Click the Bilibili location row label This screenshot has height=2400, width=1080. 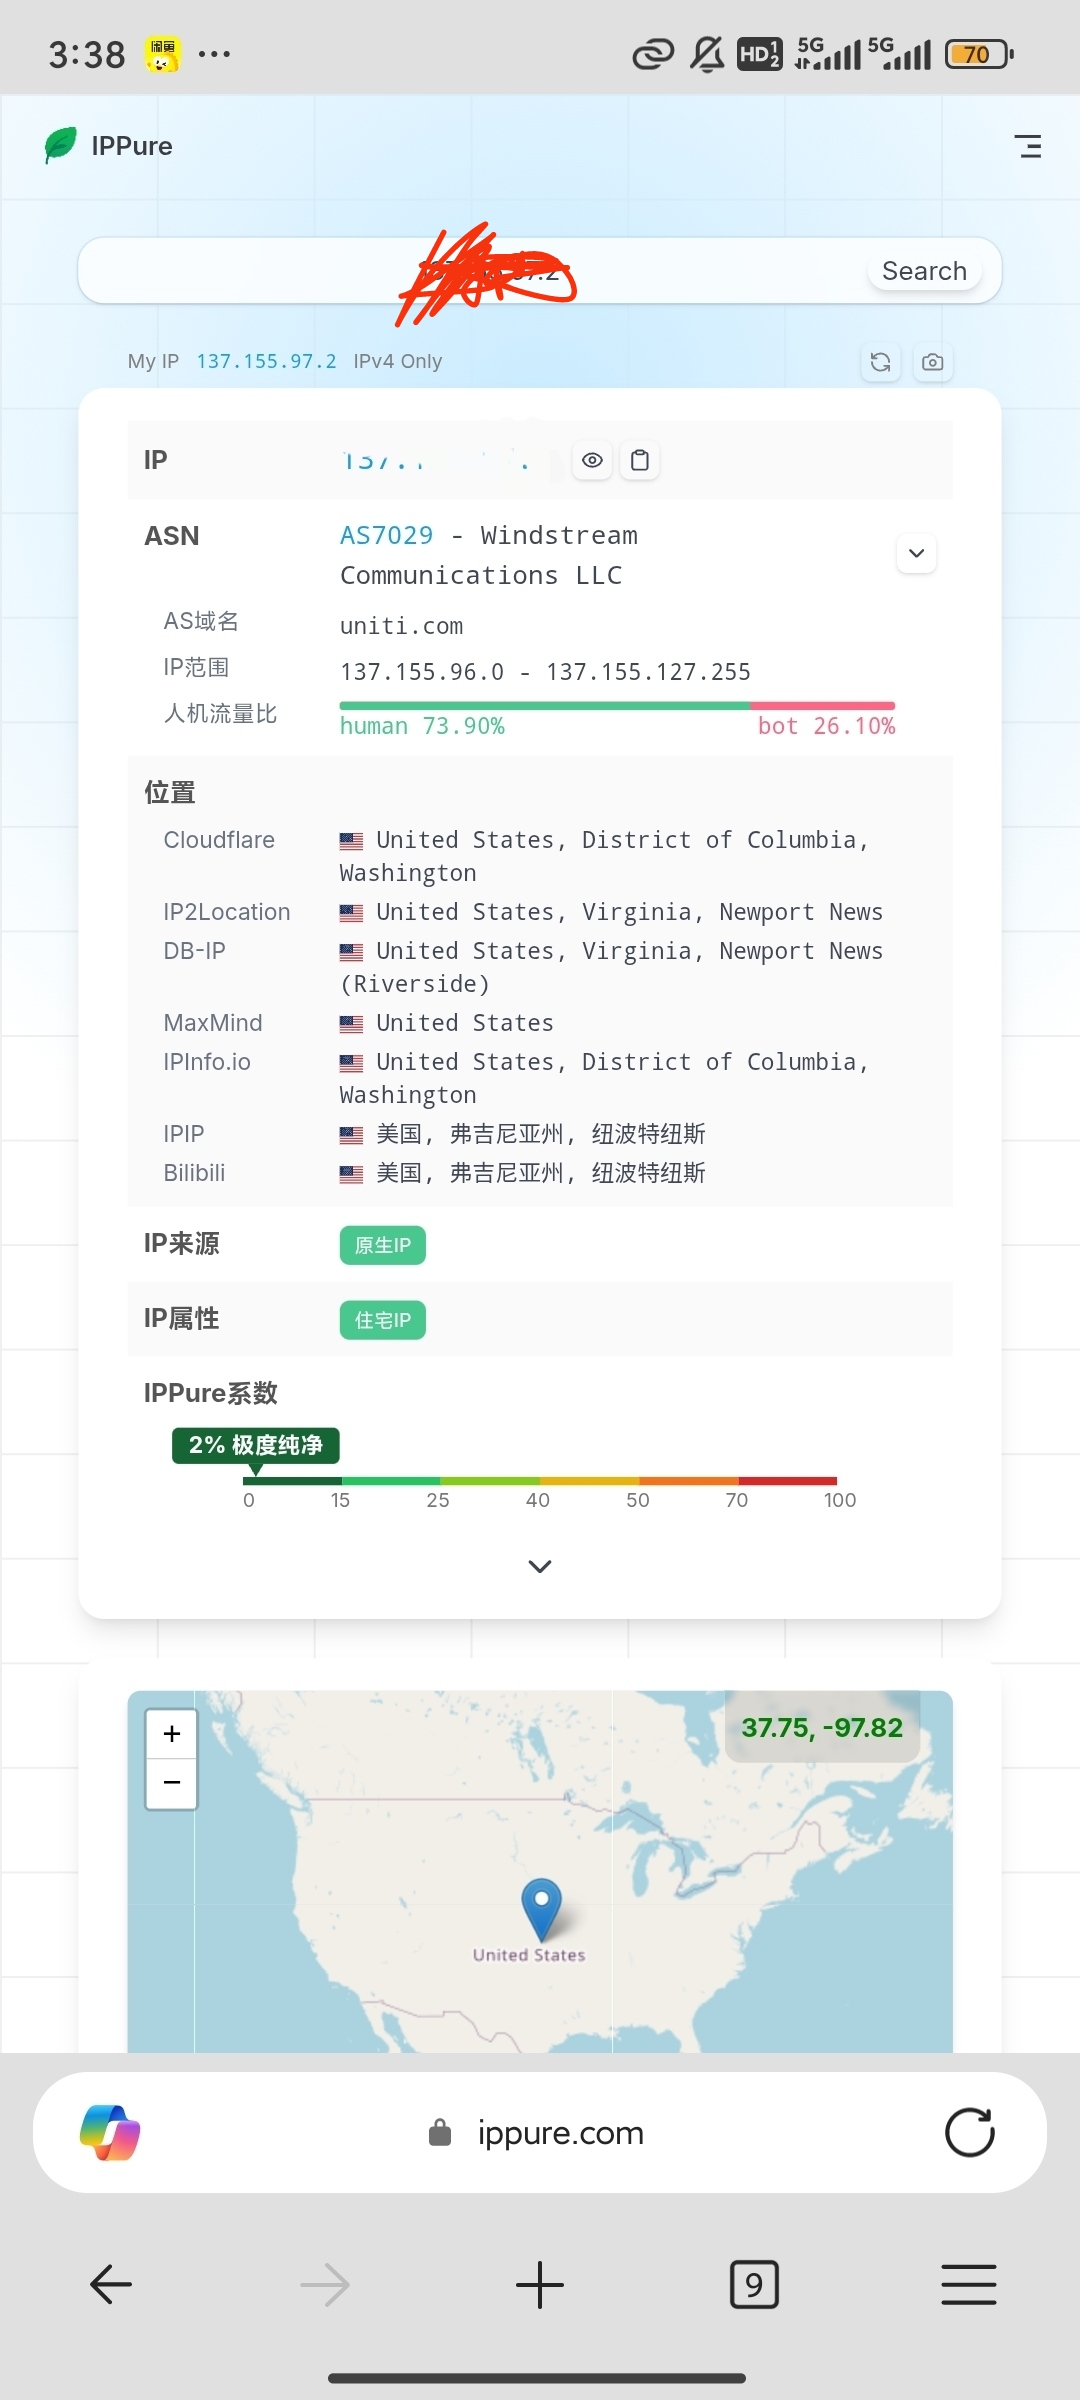pos(194,1173)
